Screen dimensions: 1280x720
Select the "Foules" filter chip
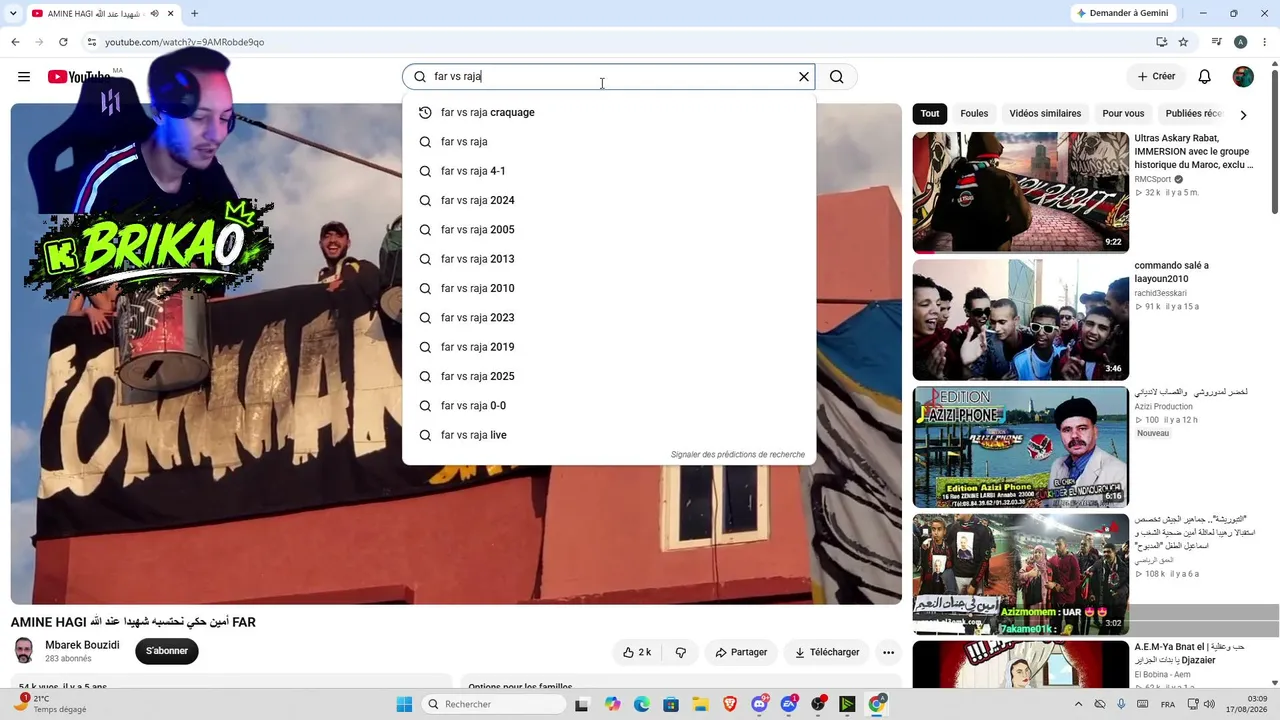[974, 114]
